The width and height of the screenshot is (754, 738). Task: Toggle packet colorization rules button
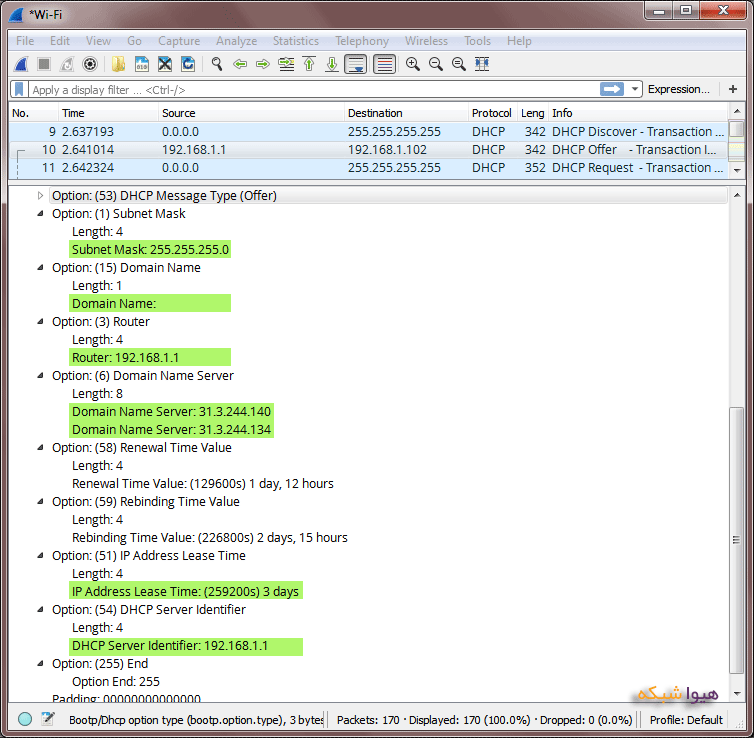click(385, 64)
